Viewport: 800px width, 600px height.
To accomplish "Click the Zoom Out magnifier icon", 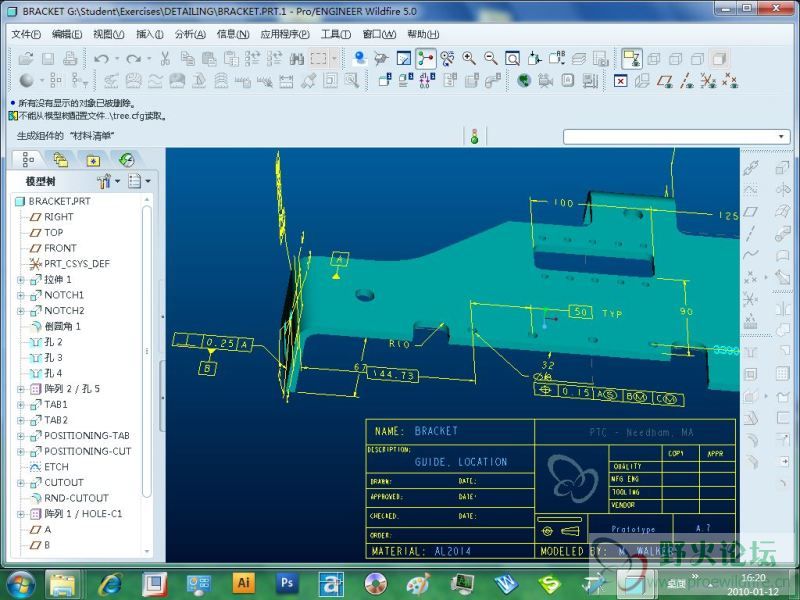I will tap(491, 59).
